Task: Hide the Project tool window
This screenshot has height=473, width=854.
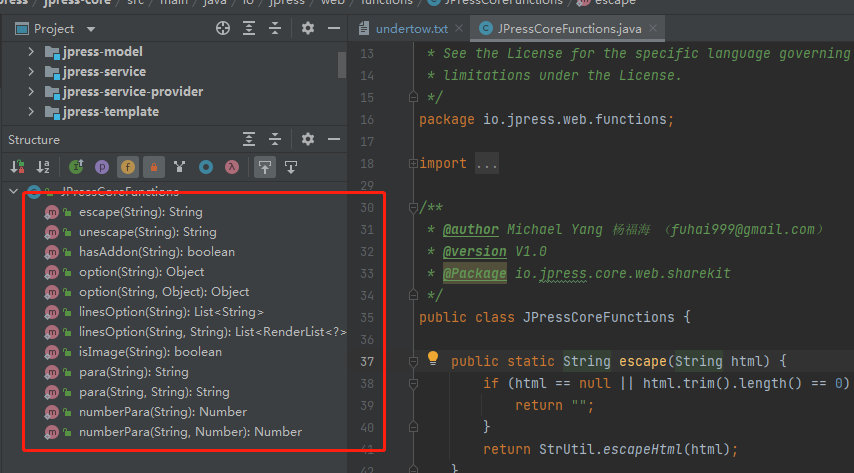Action: tap(334, 28)
